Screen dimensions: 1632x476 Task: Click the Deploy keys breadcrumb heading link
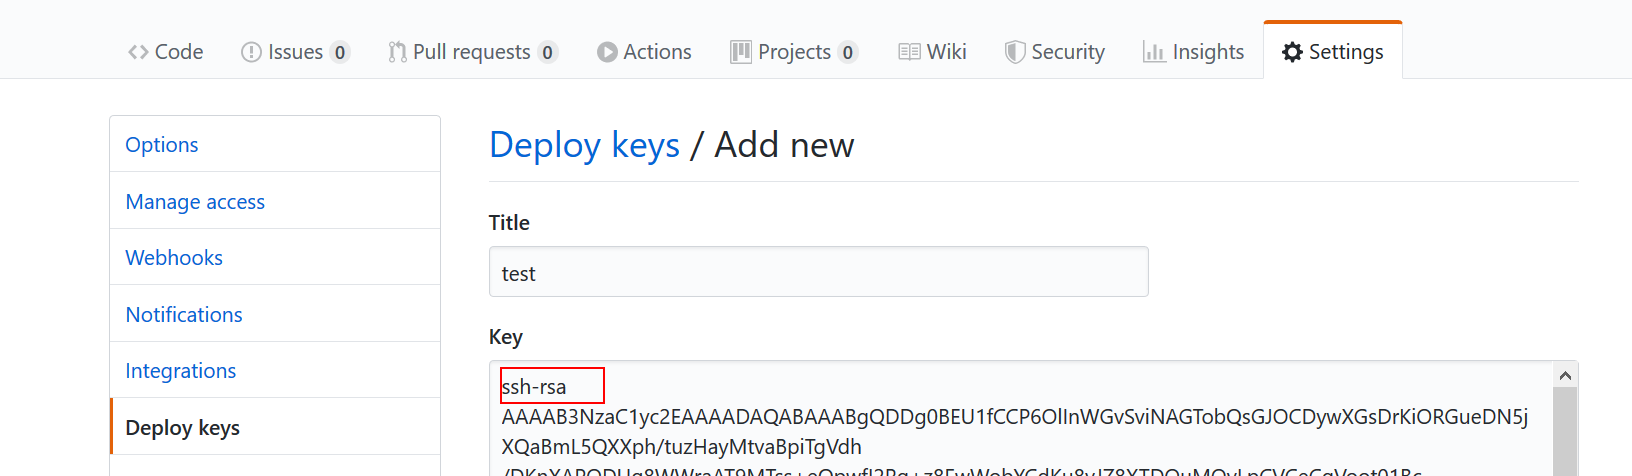[x=584, y=146]
